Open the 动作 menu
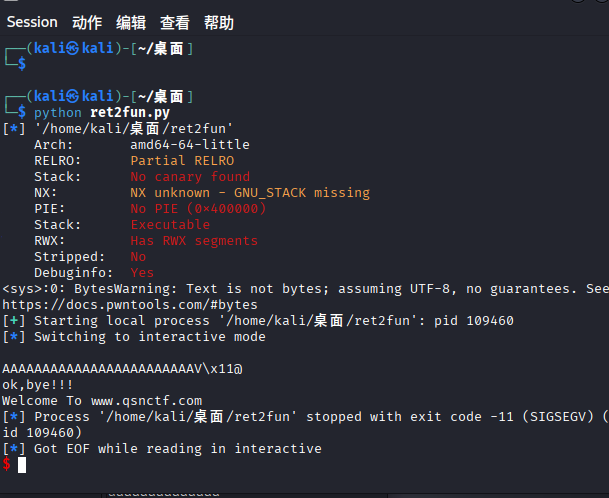Screen dimensions: 609x498 (x=87, y=22)
